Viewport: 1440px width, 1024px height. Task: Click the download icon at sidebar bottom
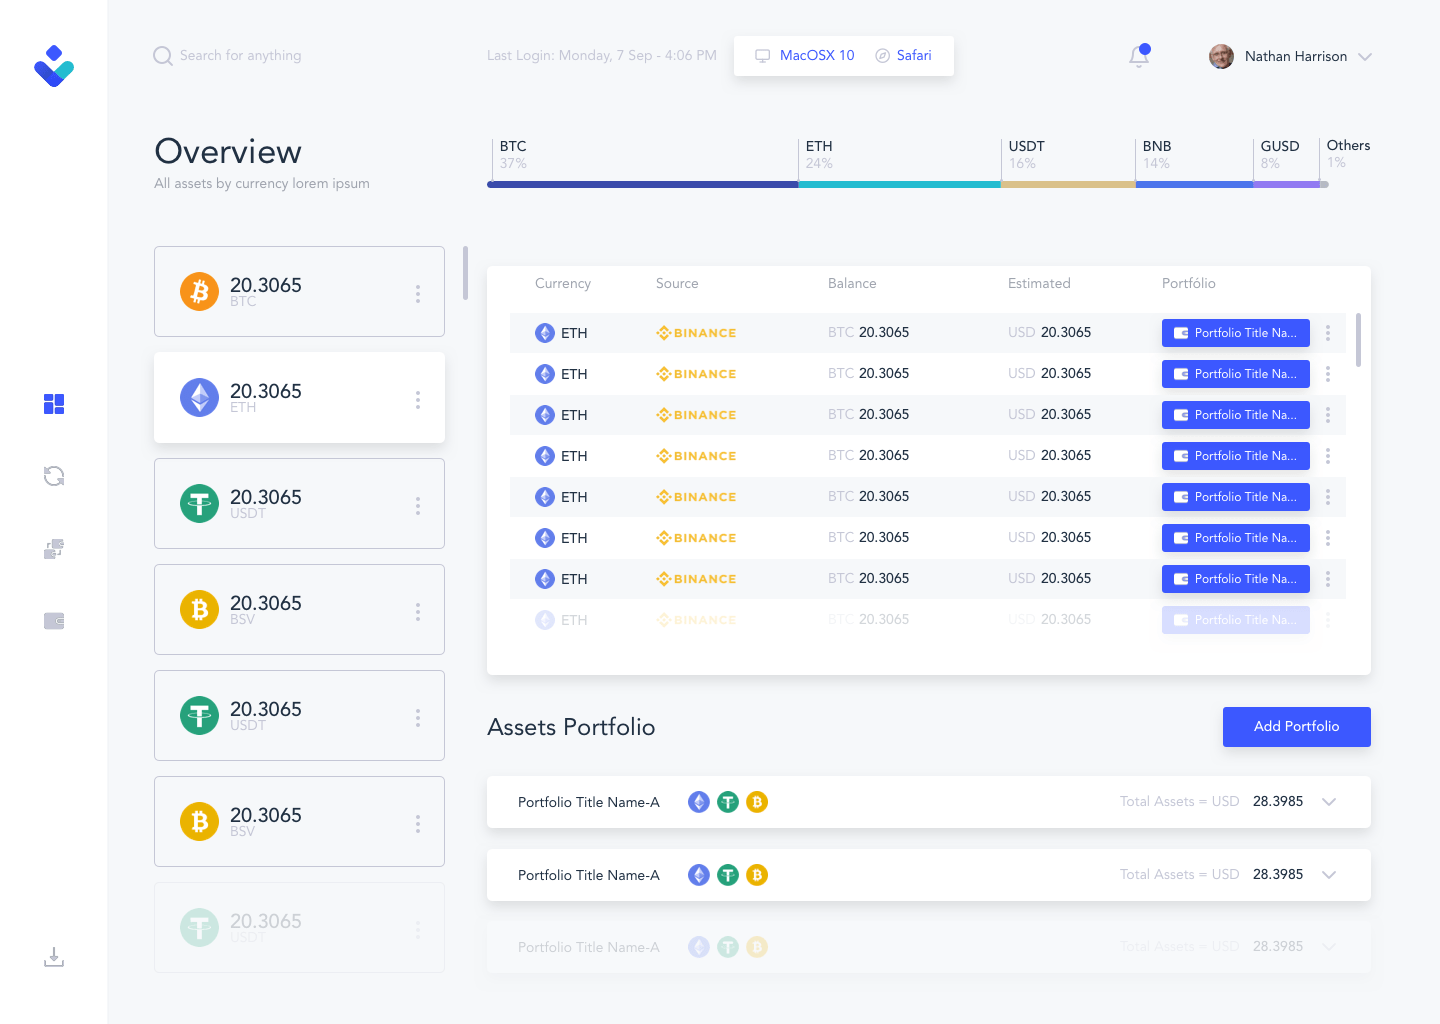(x=54, y=958)
